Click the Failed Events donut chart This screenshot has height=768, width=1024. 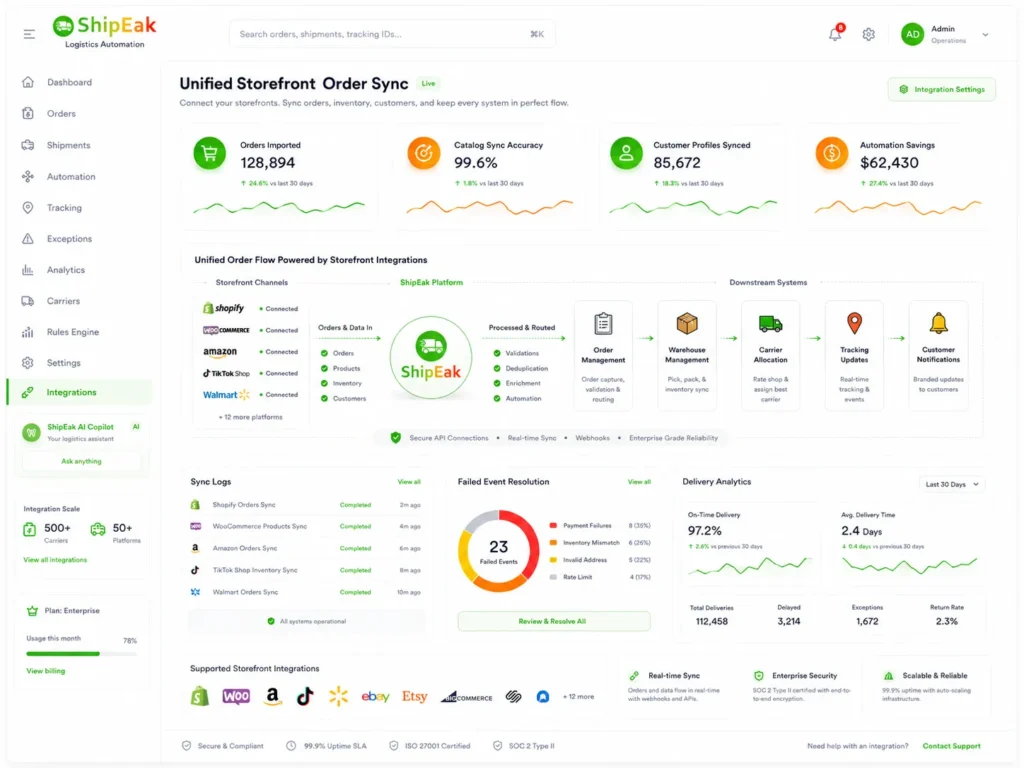pyautogui.click(x=498, y=551)
